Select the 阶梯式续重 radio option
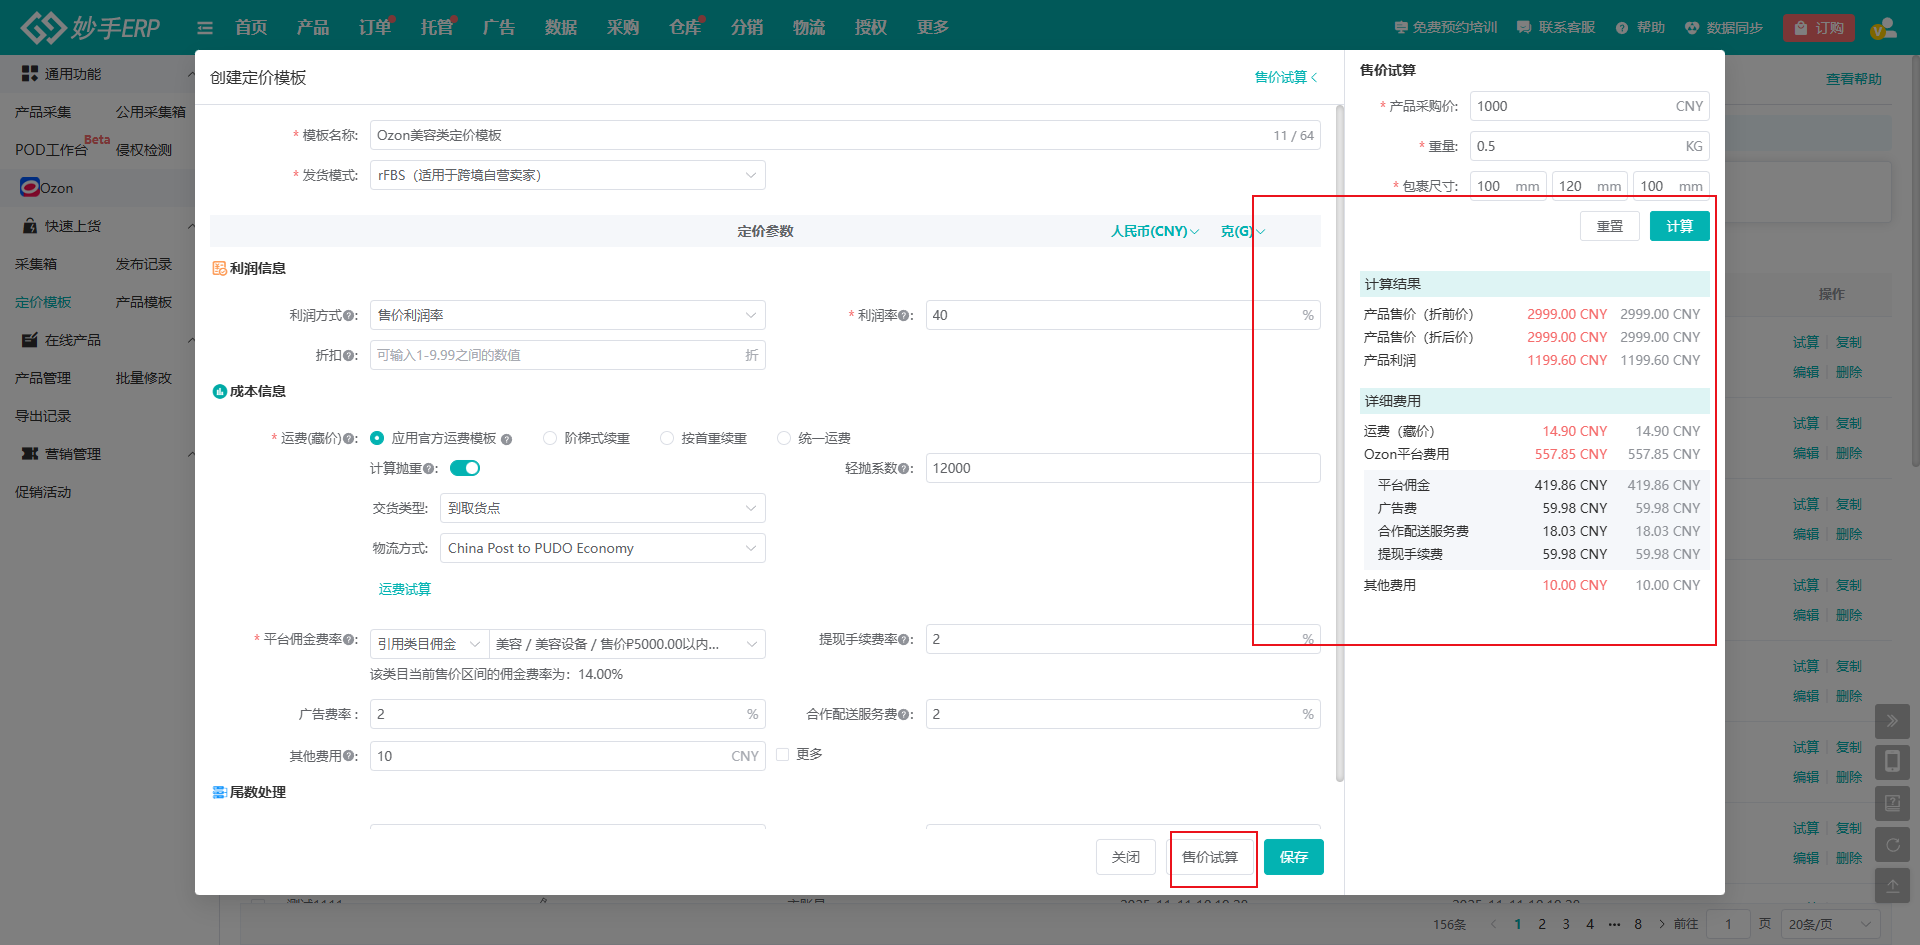Image resolution: width=1920 pixels, height=945 pixels. tap(550, 438)
